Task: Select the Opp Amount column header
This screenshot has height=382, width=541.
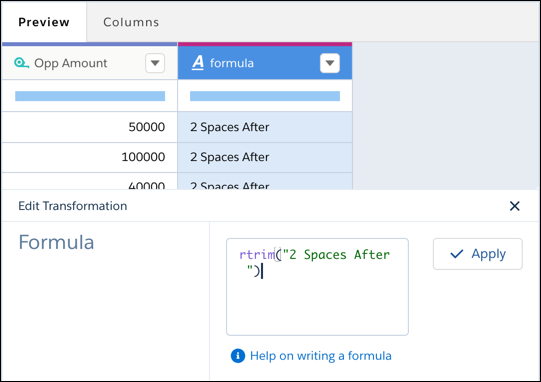Action: tap(89, 63)
